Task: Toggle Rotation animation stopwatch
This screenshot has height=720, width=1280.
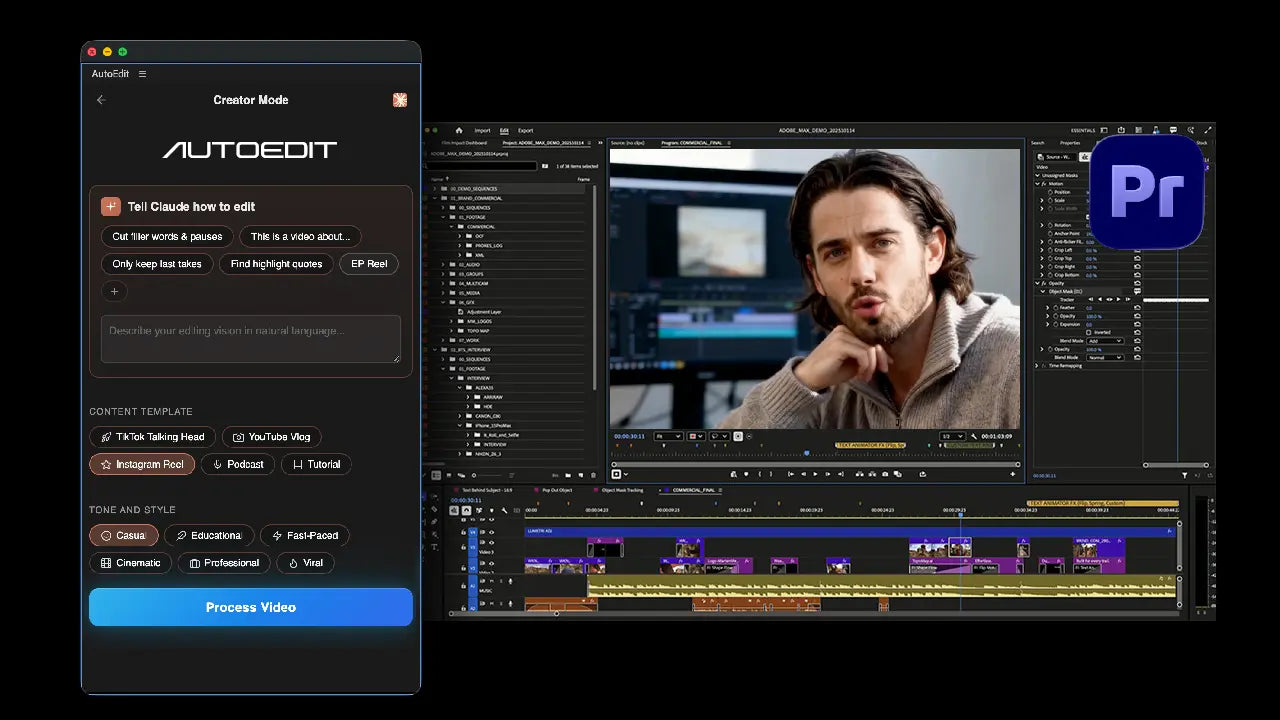Action: click(x=1050, y=225)
